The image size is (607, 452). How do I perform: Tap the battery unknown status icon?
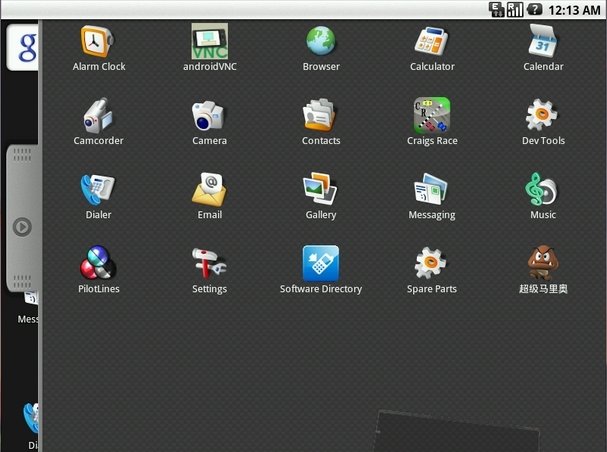(534, 10)
